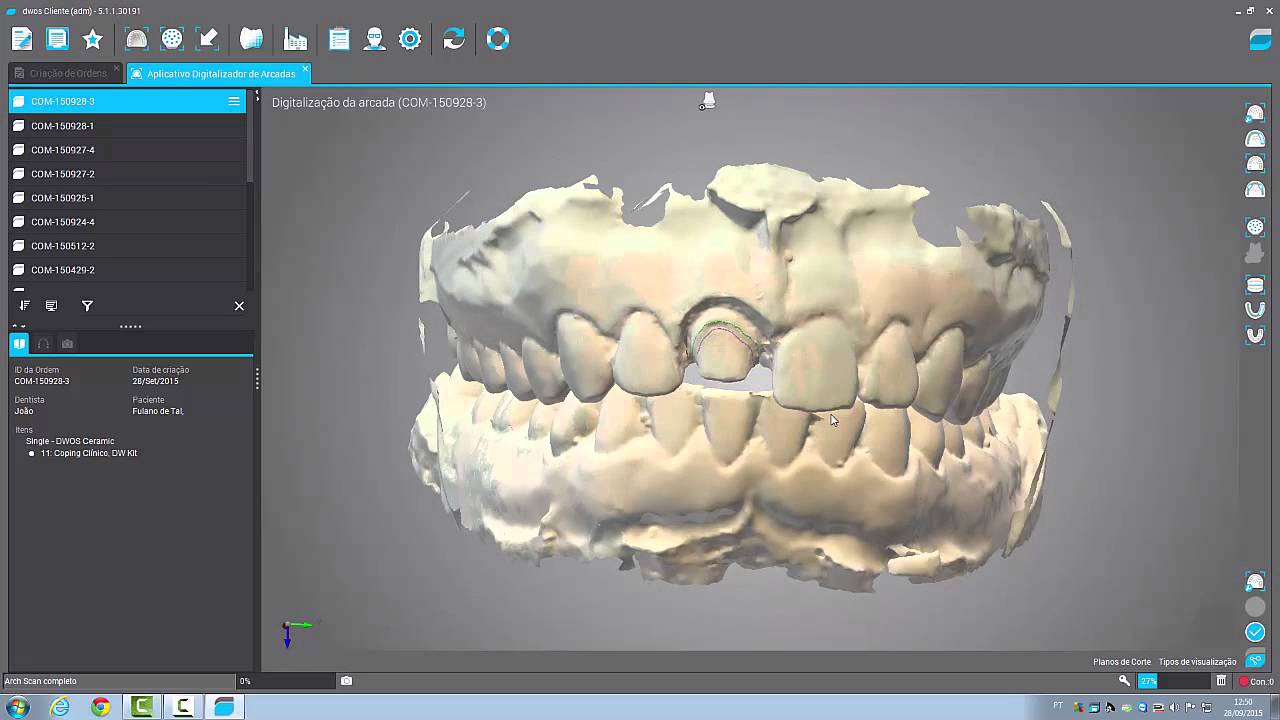Toggle the occlusion bite icon in right sidebar
The width and height of the screenshot is (1280, 720).
tap(1255, 285)
